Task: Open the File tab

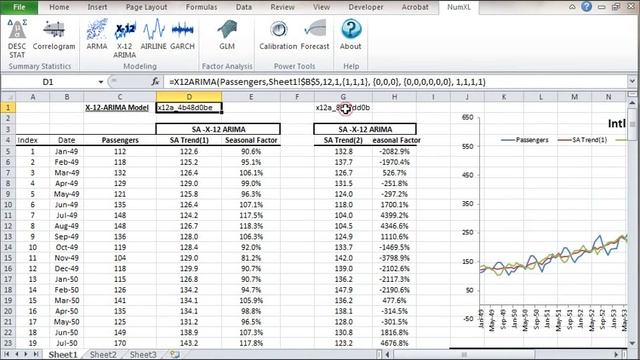Action: pyautogui.click(x=19, y=7)
